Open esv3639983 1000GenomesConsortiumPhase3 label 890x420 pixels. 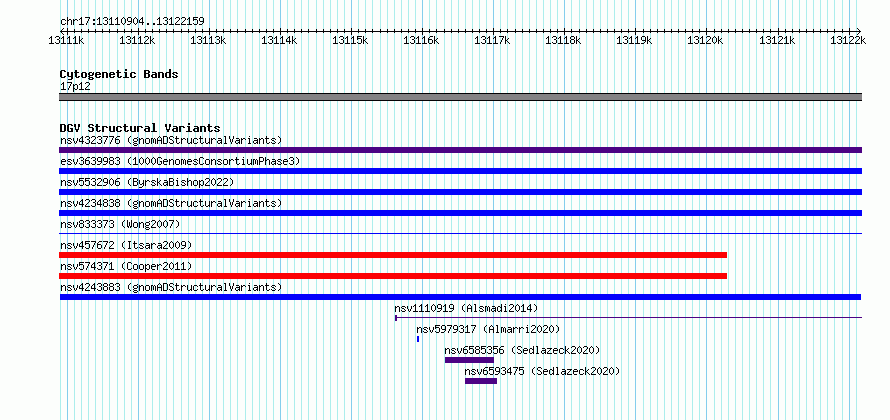[x=180, y=161]
